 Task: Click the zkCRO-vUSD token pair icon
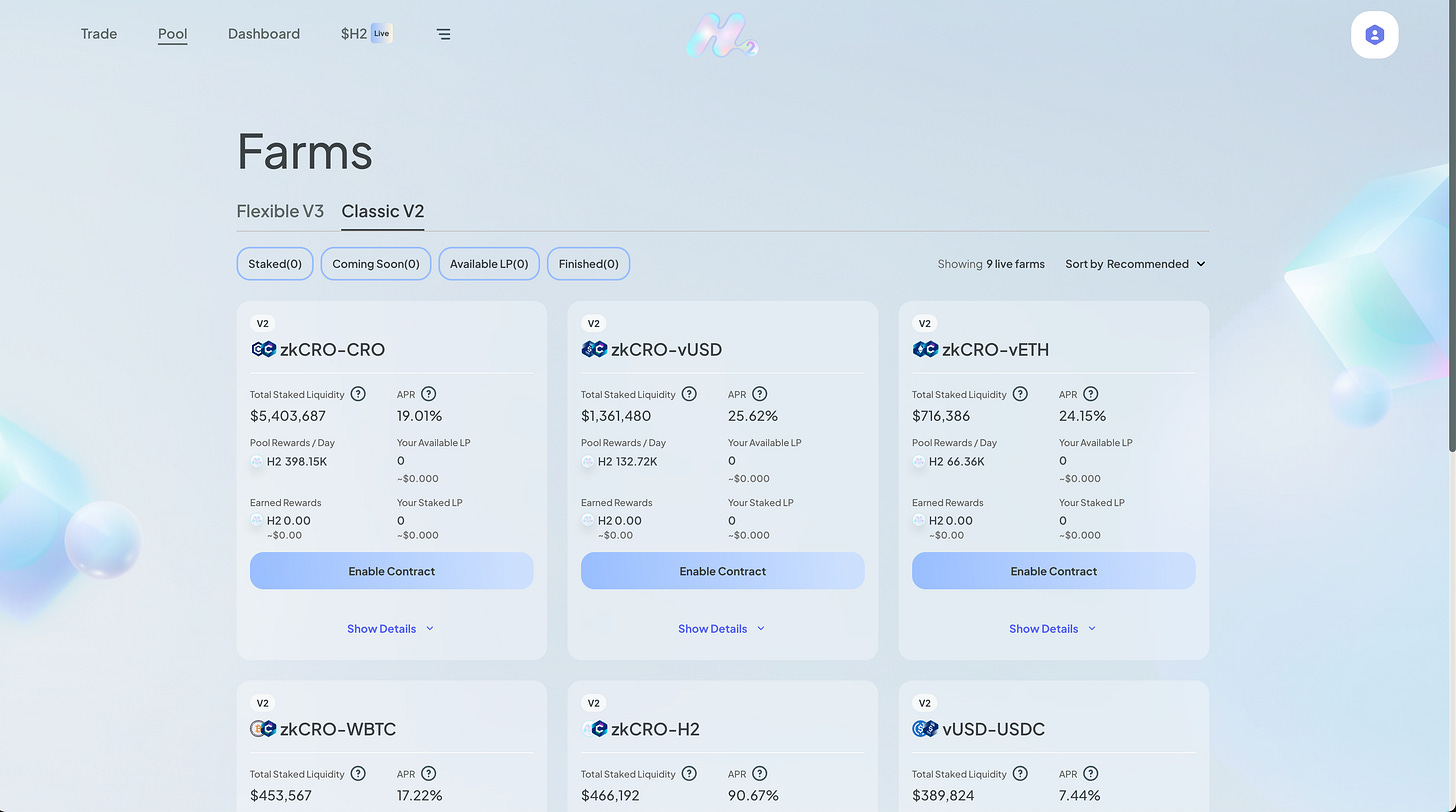click(x=594, y=349)
